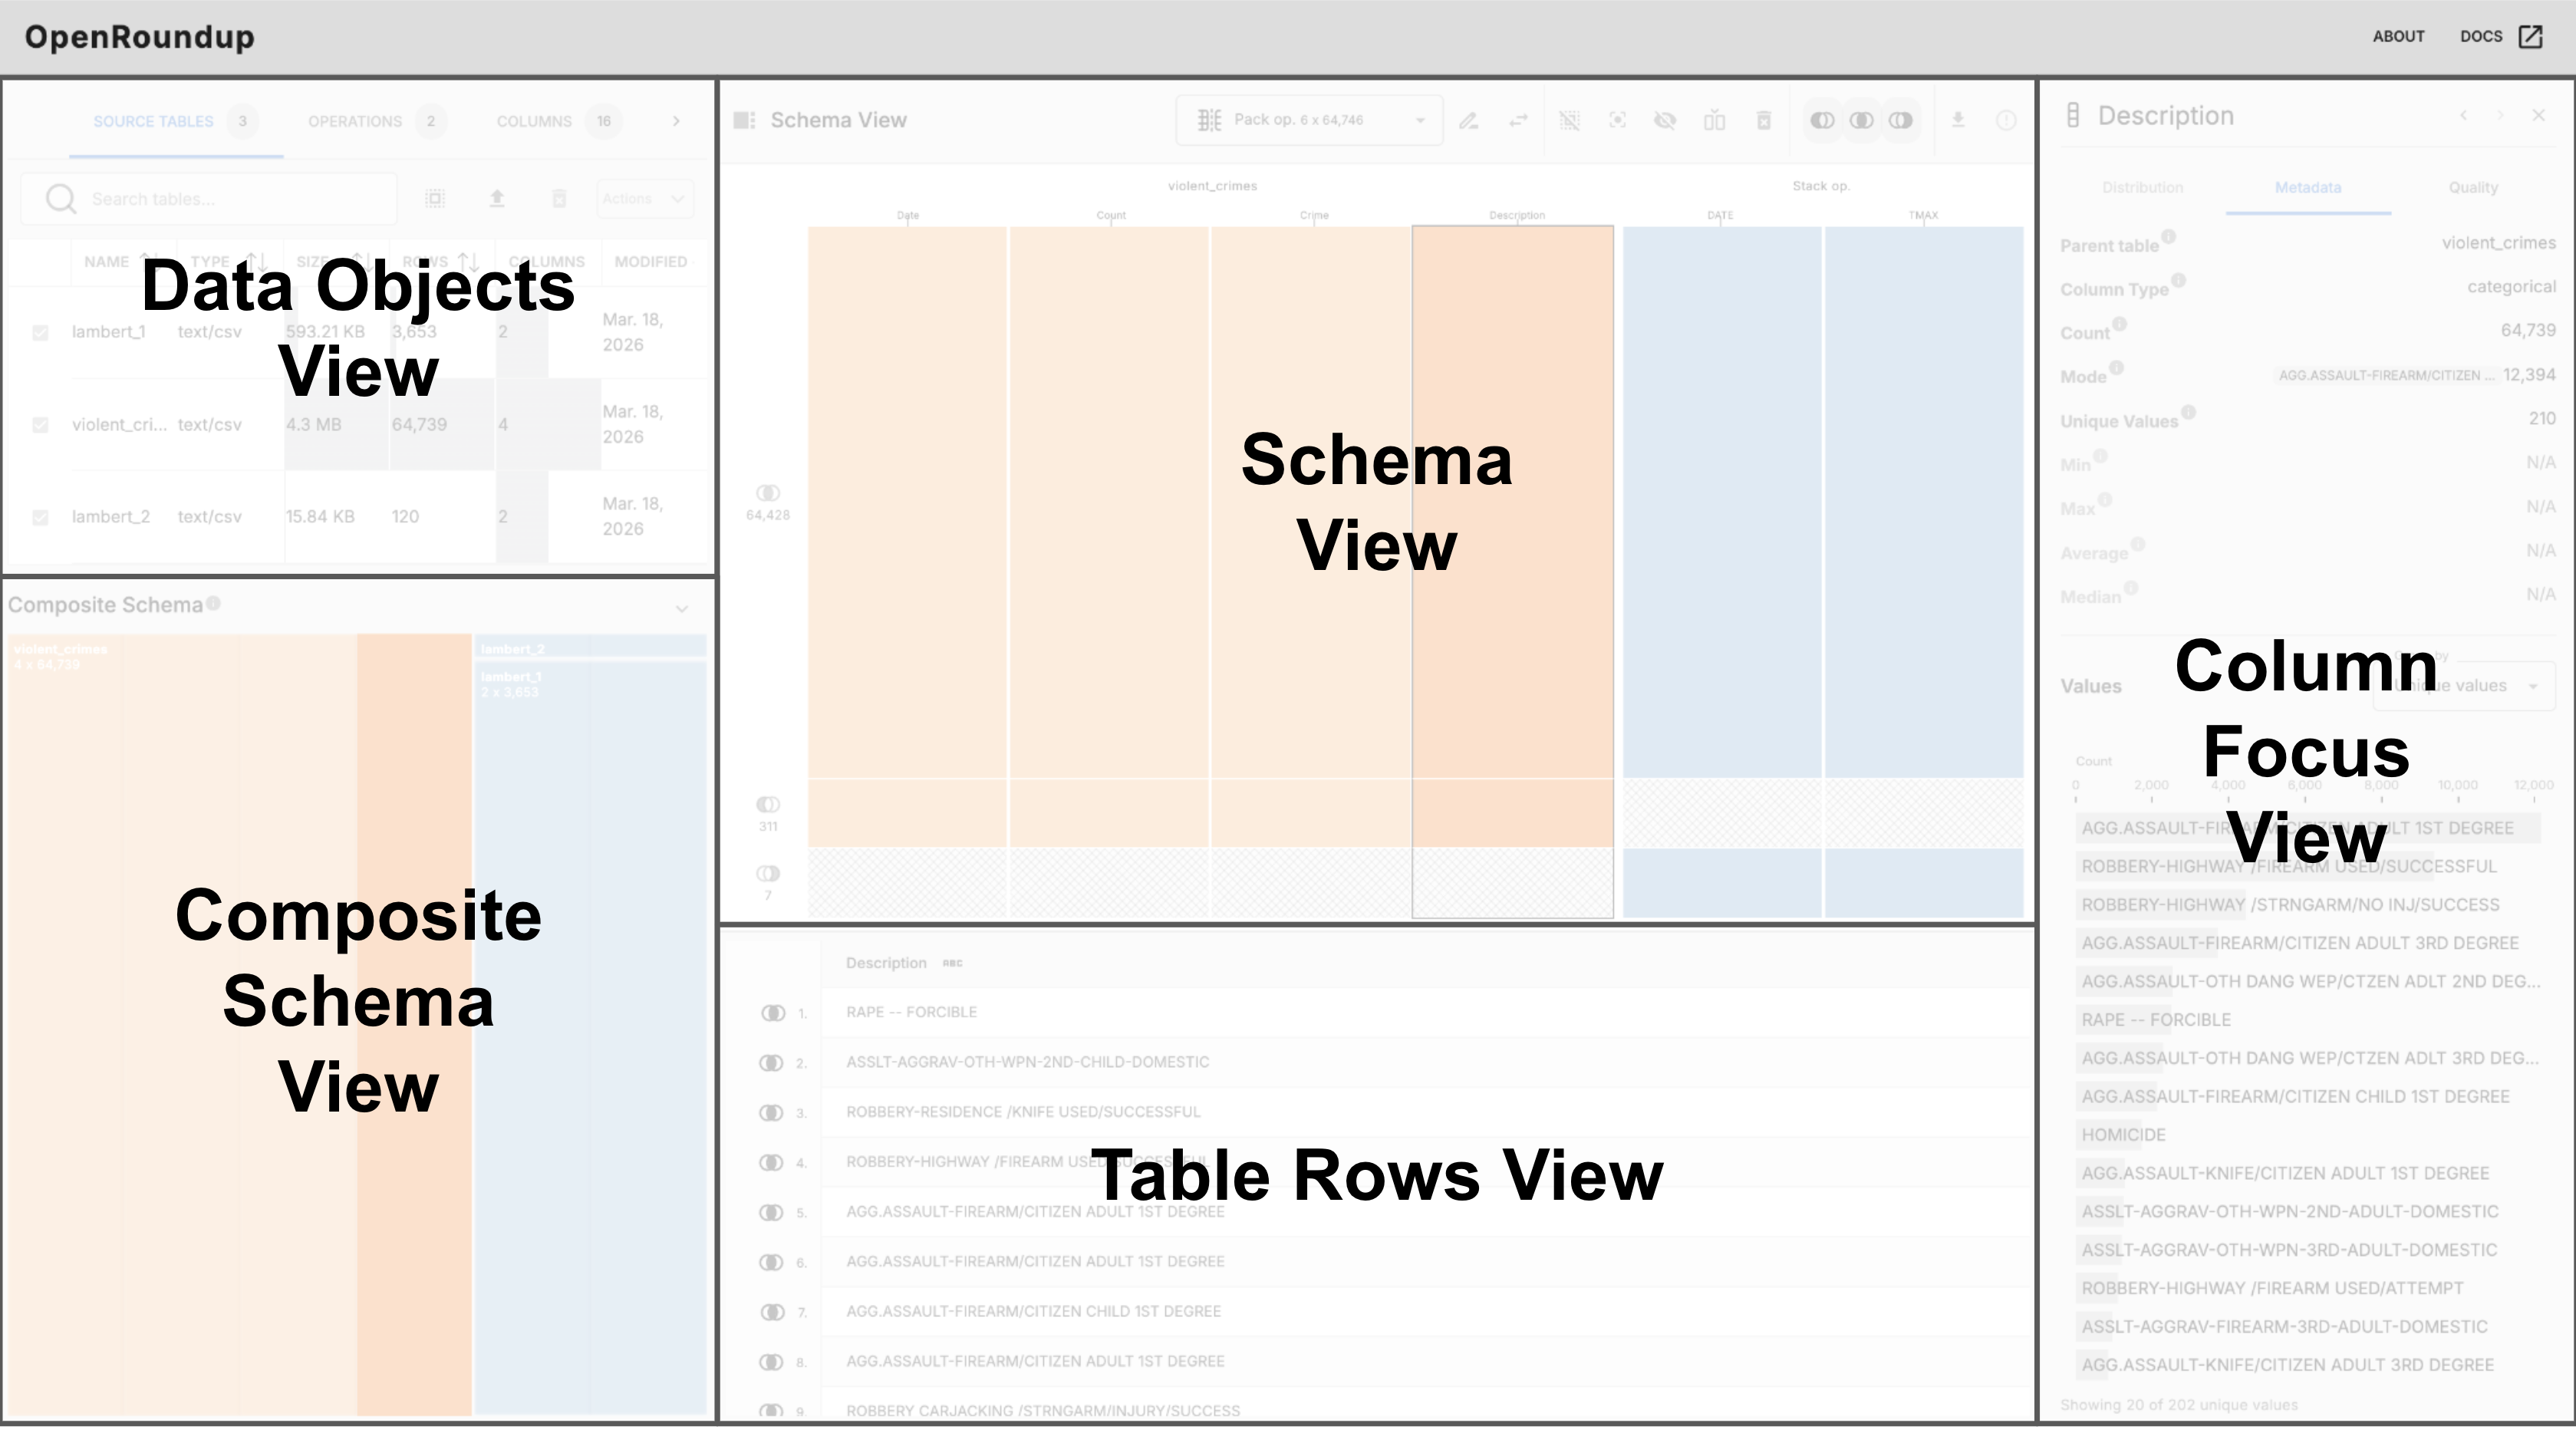Click the AGG.ASSAULT-FIREARM/CITIZEN mode value chip
Image resolution: width=2576 pixels, height=1433 pixels.
coord(2387,376)
